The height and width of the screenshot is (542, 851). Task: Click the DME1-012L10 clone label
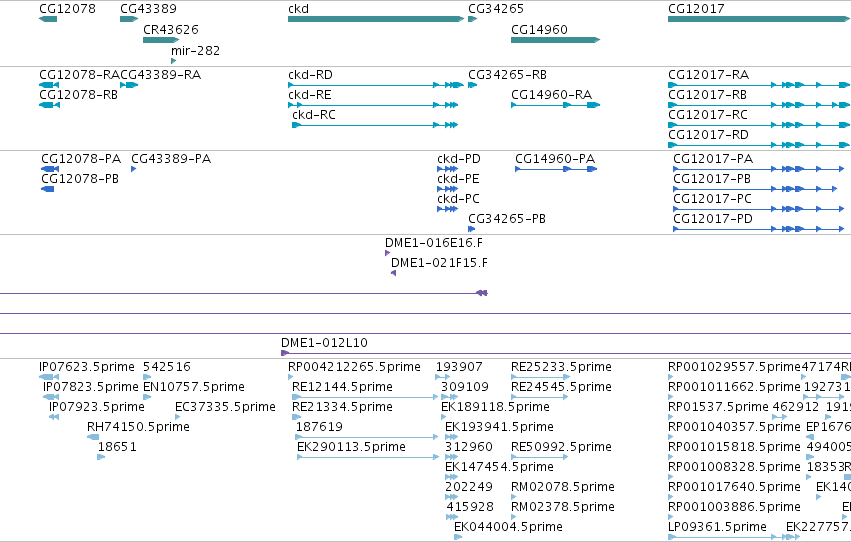[x=324, y=343]
